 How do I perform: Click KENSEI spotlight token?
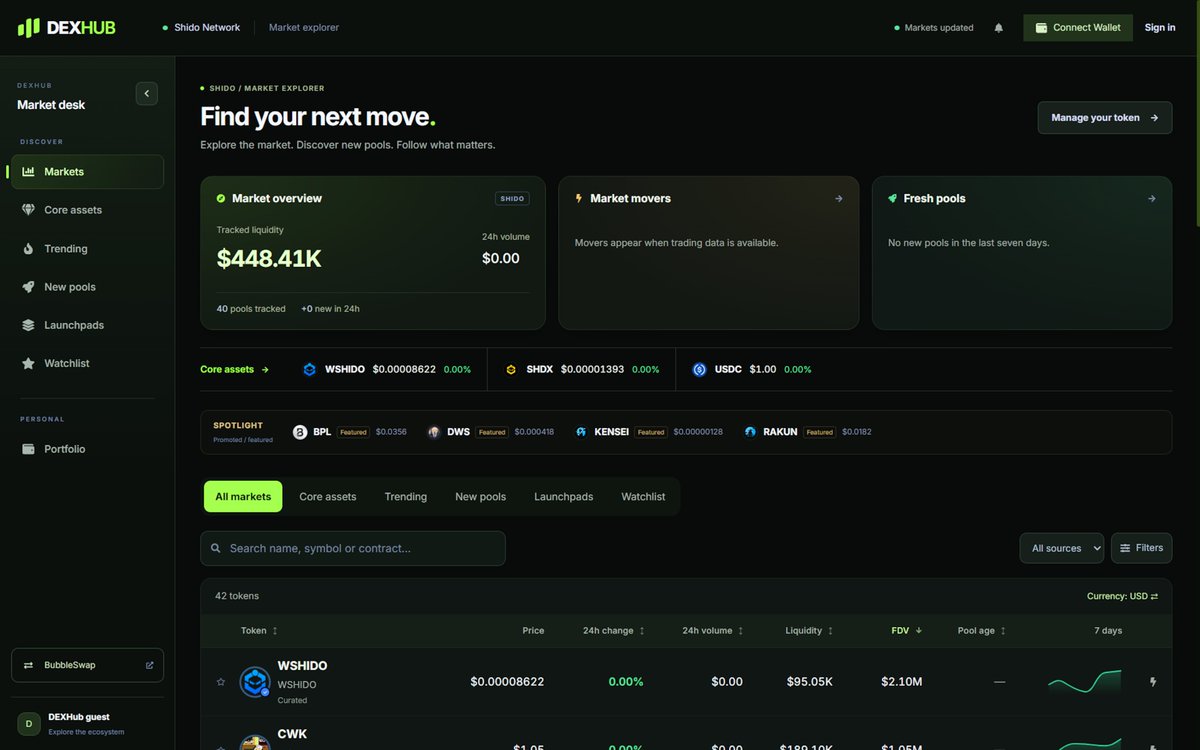click(649, 432)
